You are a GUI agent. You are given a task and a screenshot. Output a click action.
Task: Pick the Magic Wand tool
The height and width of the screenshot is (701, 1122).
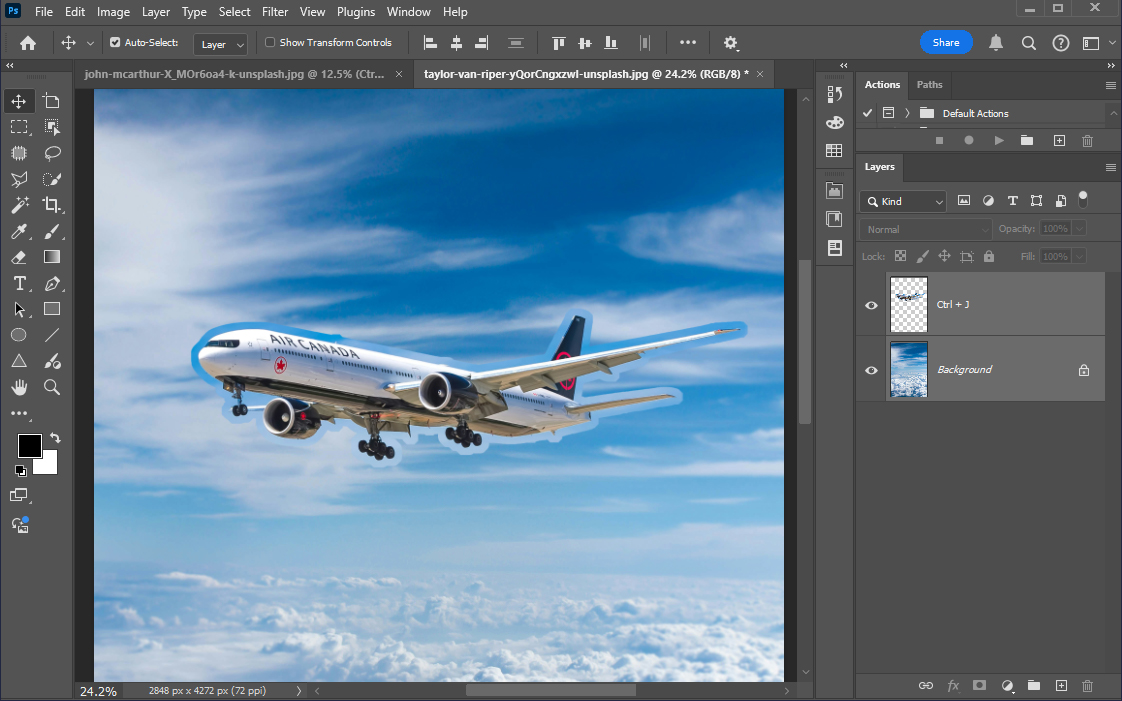tap(19, 205)
